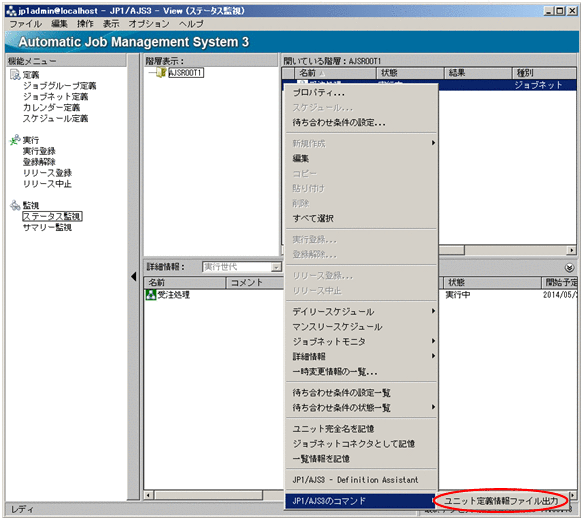The image size is (585, 521).
Task: Click 実行登録 in function menu
Action: pos(39,151)
